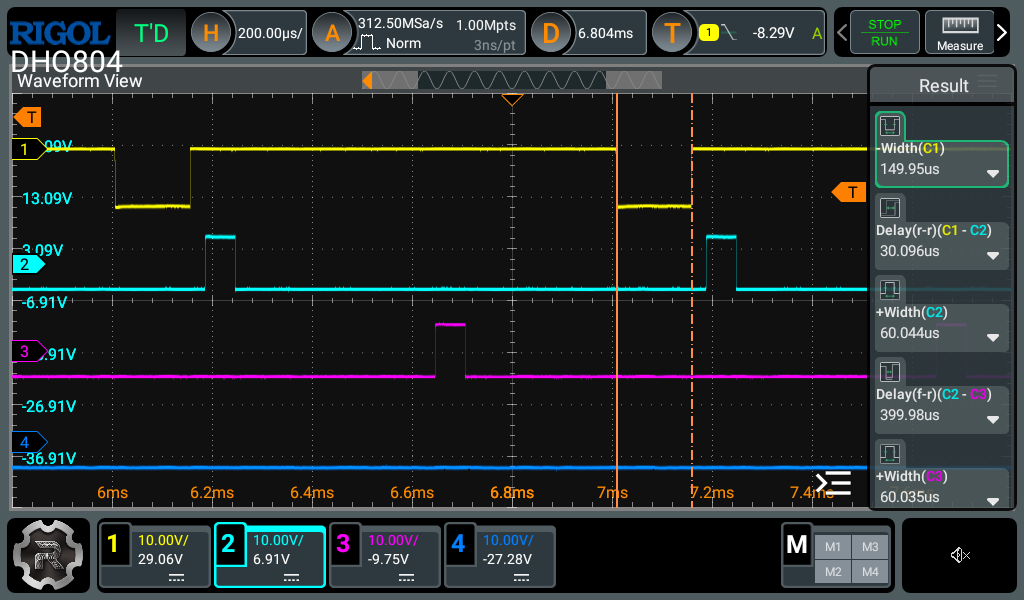The image size is (1024, 600).
Task: Click the speaker mute icon
Action: pyautogui.click(x=960, y=555)
